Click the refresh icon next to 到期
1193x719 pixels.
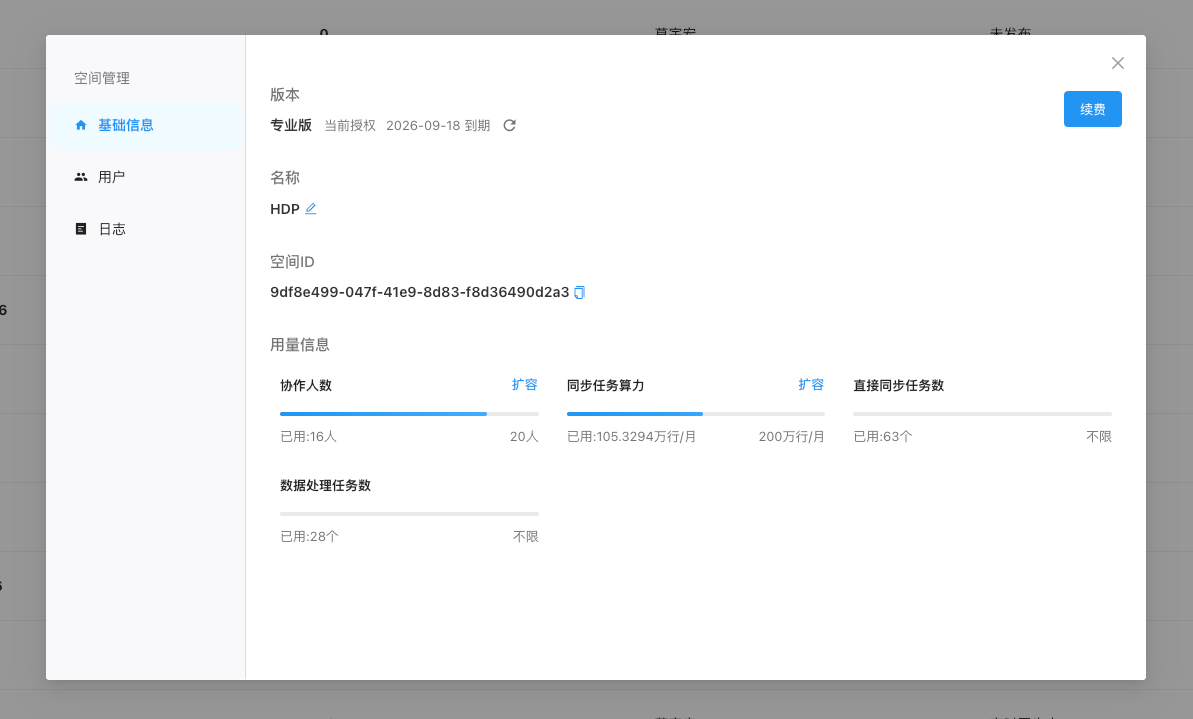(509, 125)
